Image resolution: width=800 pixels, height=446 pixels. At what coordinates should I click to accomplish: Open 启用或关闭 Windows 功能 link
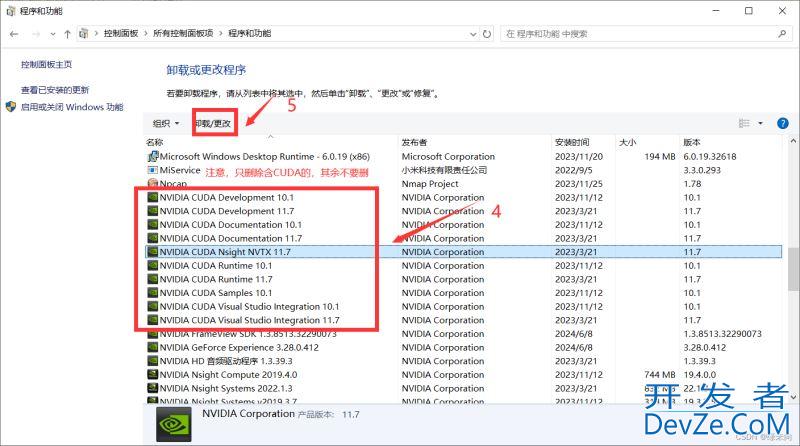click(72, 107)
